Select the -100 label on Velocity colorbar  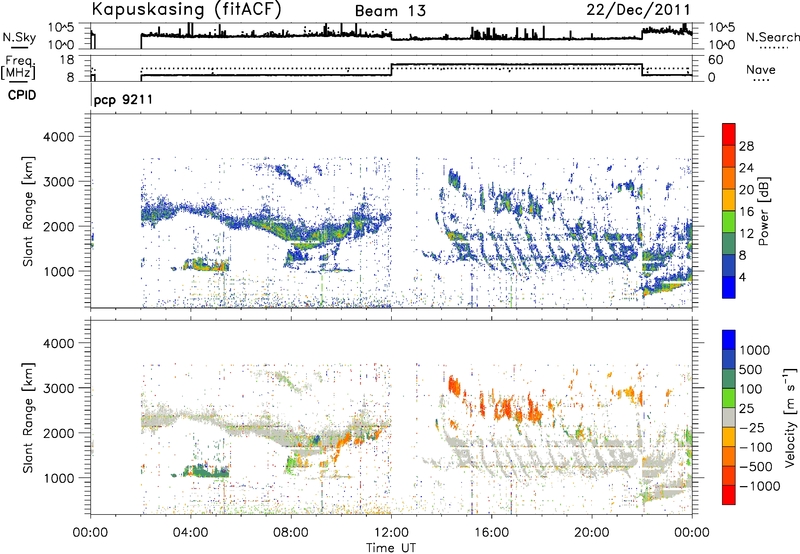756,447
